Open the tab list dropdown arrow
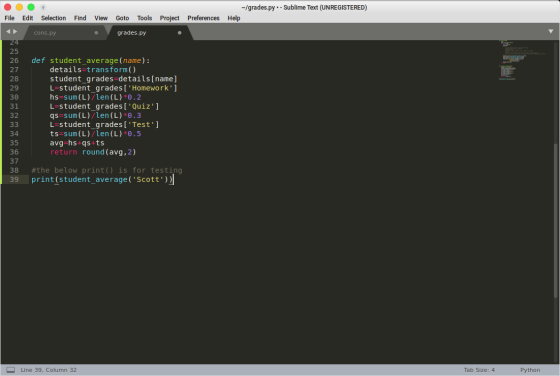The width and height of the screenshot is (560, 376). (x=551, y=31)
